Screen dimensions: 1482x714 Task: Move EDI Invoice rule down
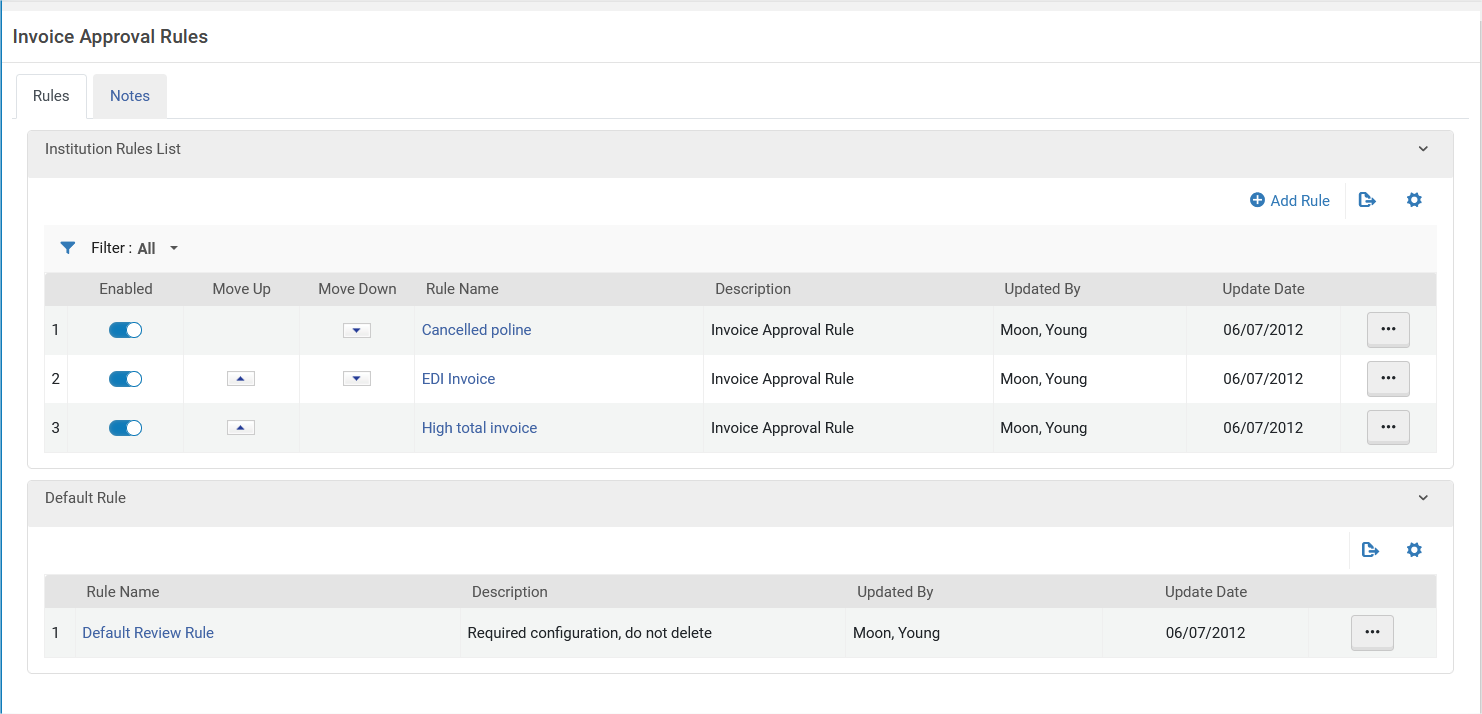[x=357, y=379]
